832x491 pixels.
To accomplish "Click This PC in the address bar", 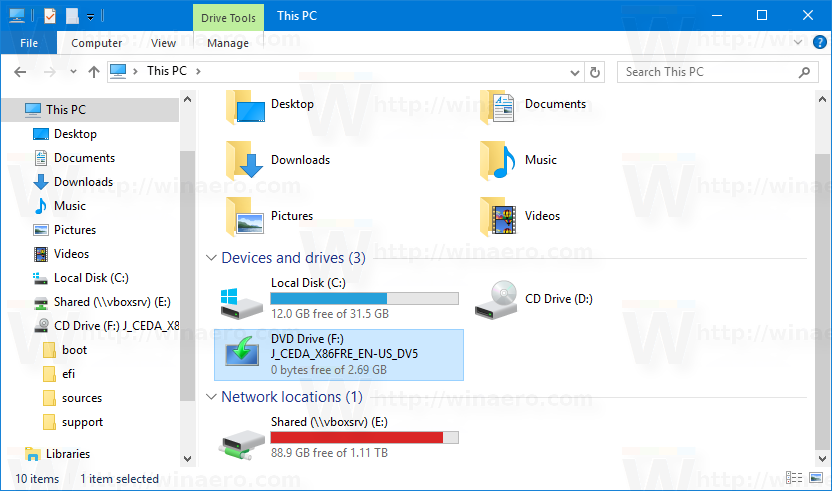I will click(167, 71).
